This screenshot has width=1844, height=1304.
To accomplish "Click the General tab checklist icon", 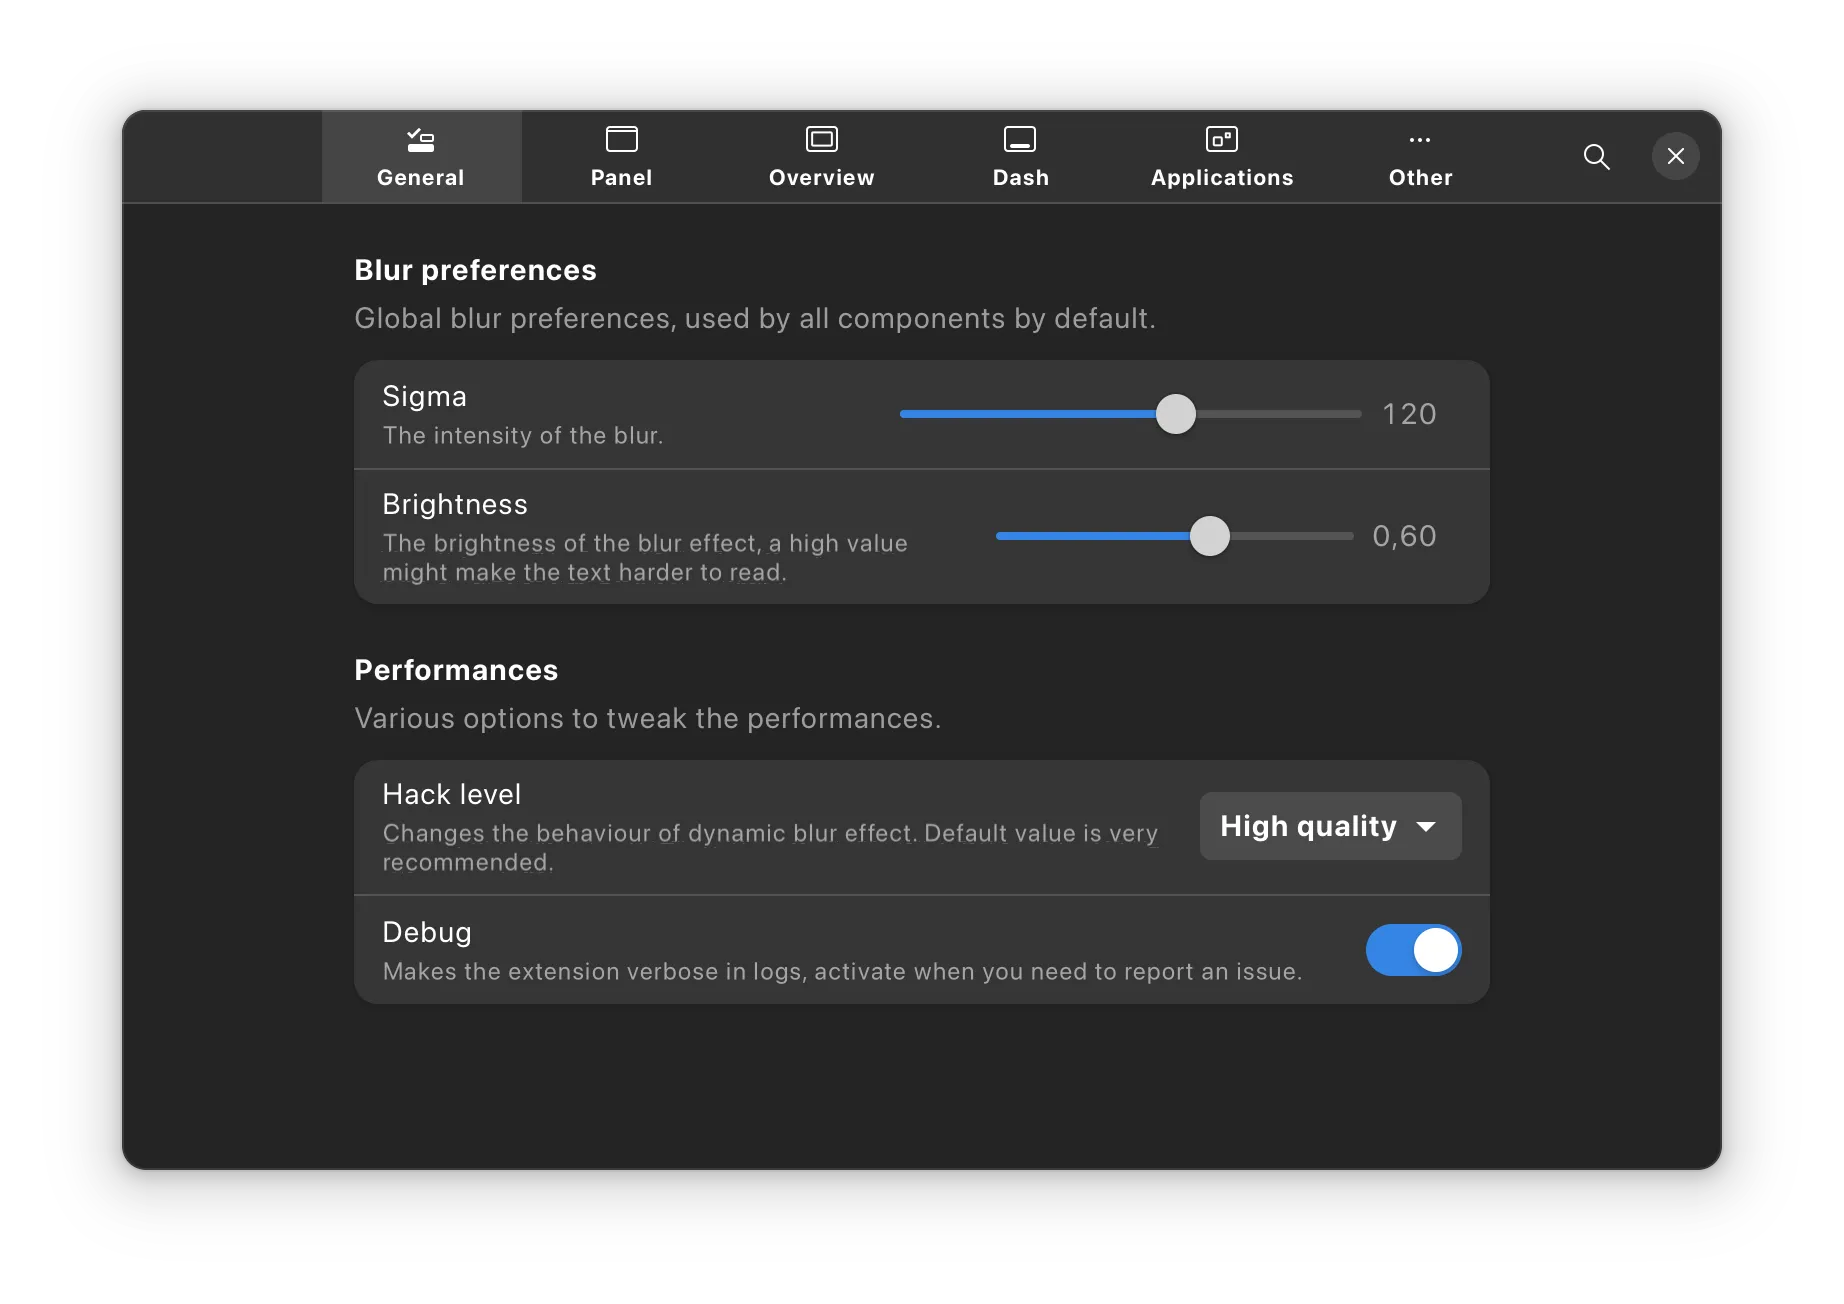I will tap(421, 140).
